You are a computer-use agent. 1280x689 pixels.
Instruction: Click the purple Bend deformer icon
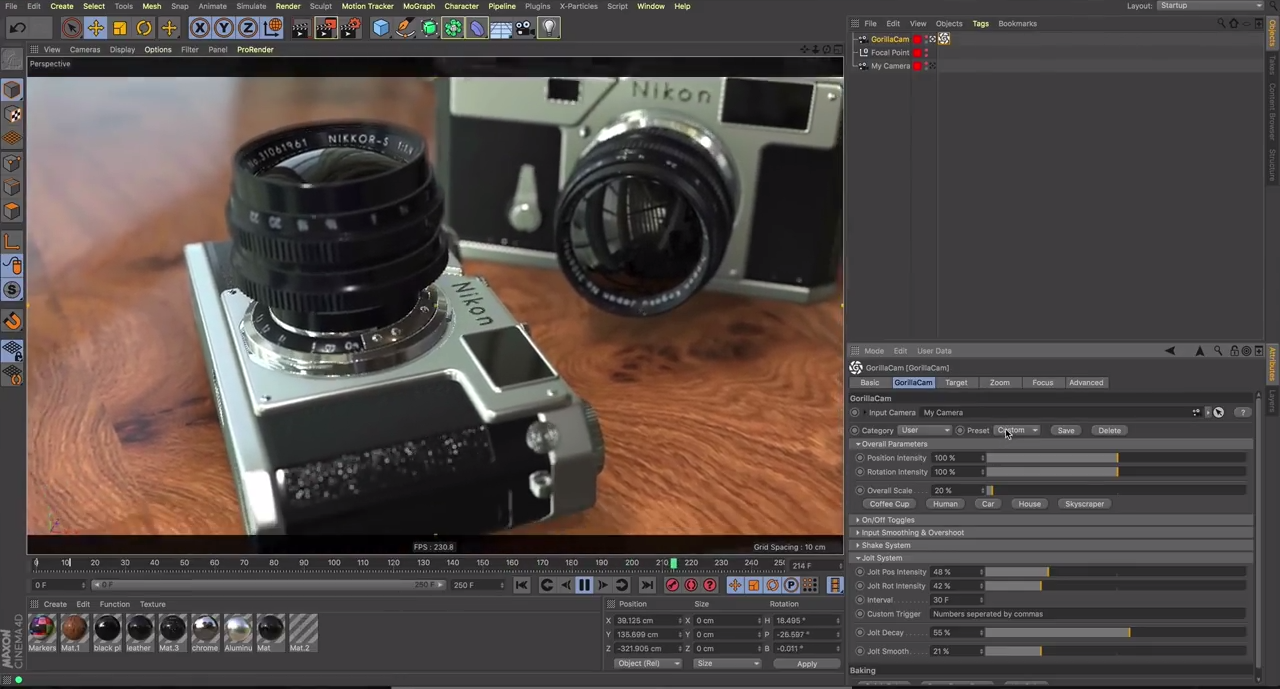(x=477, y=28)
